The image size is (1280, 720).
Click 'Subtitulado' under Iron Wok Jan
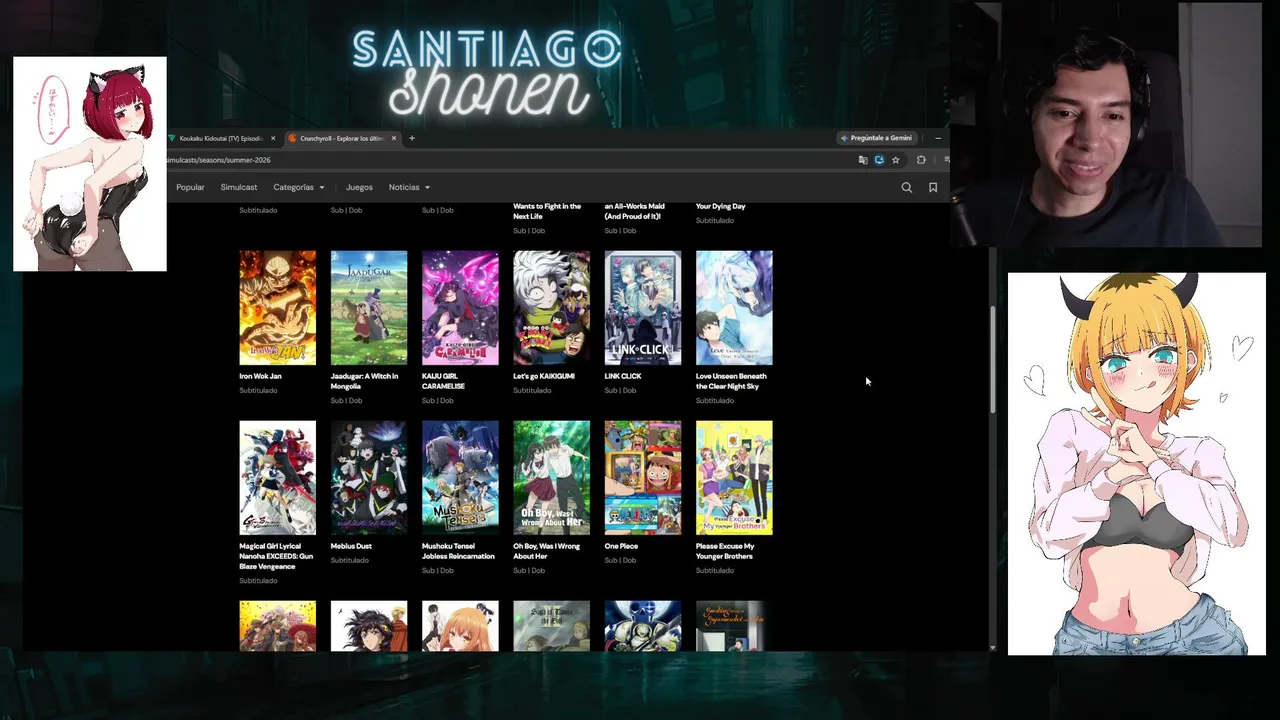[258, 390]
